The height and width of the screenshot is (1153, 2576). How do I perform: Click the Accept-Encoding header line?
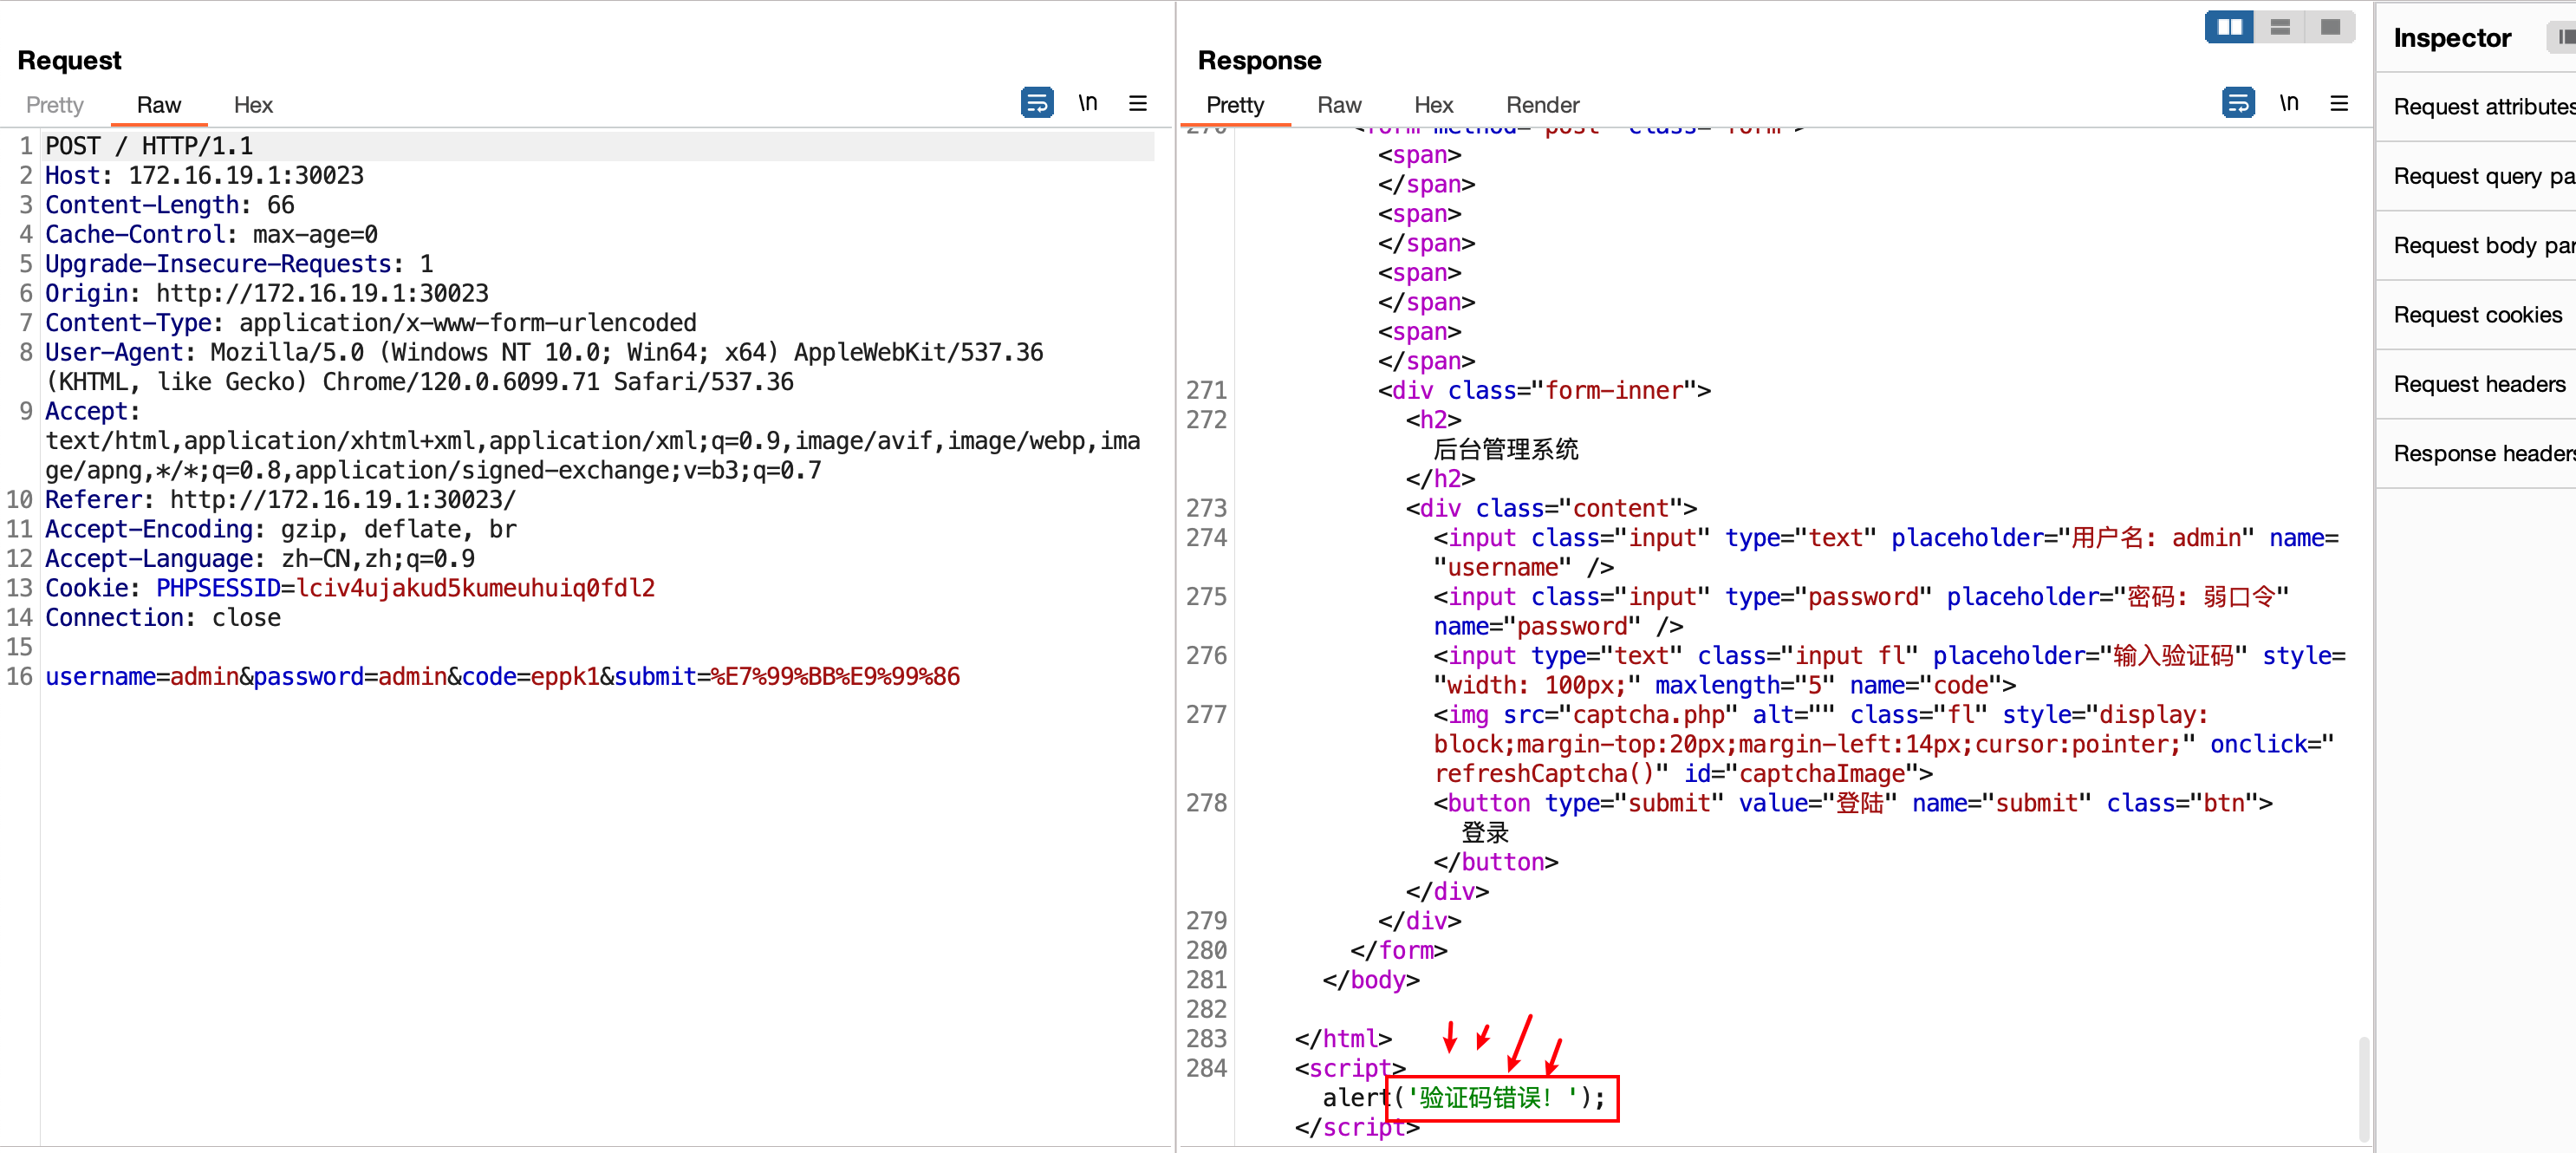pyautogui.click(x=281, y=529)
